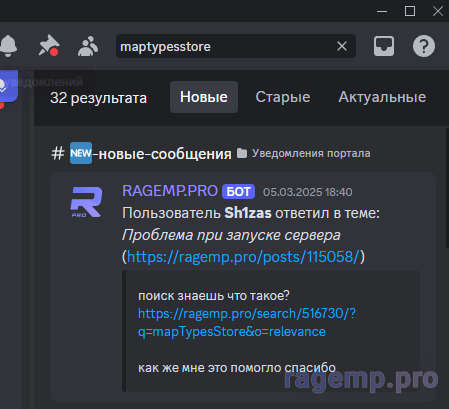Click the maptypesstore search field

[x=236, y=46]
